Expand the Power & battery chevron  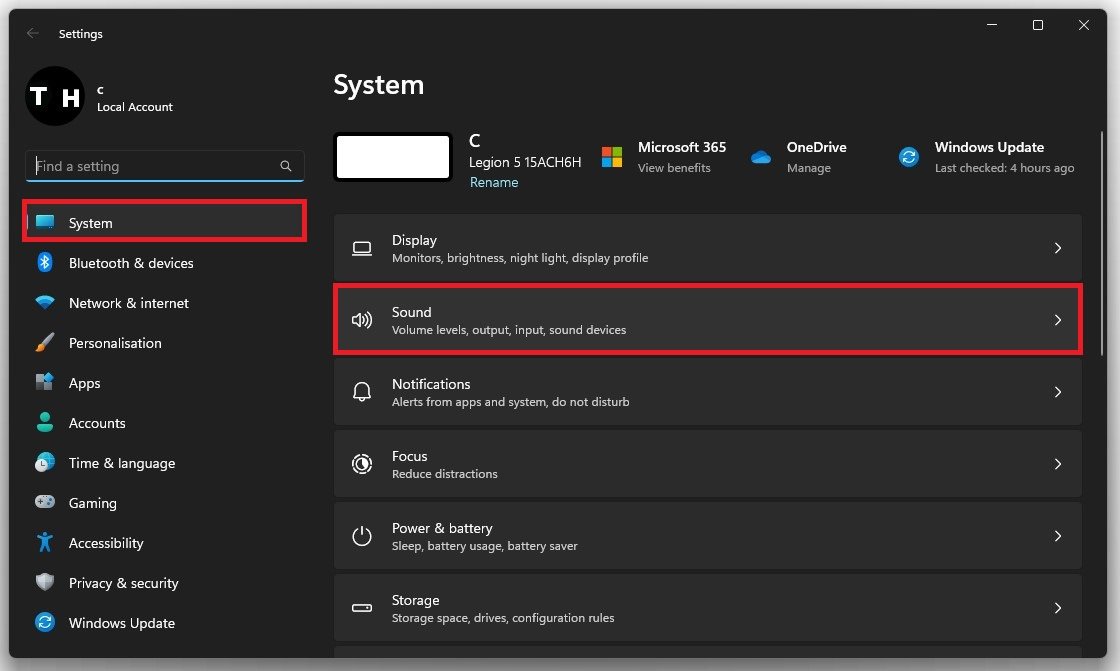1057,536
